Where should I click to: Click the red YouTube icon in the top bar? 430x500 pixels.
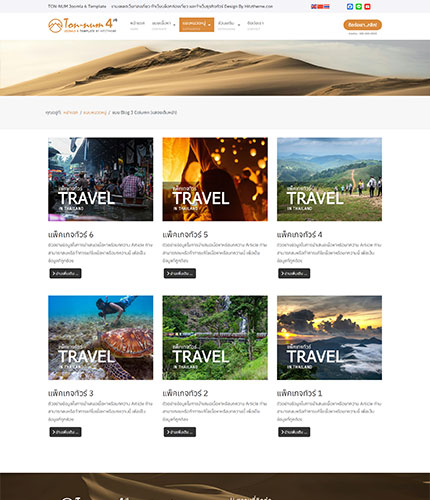(367, 7)
